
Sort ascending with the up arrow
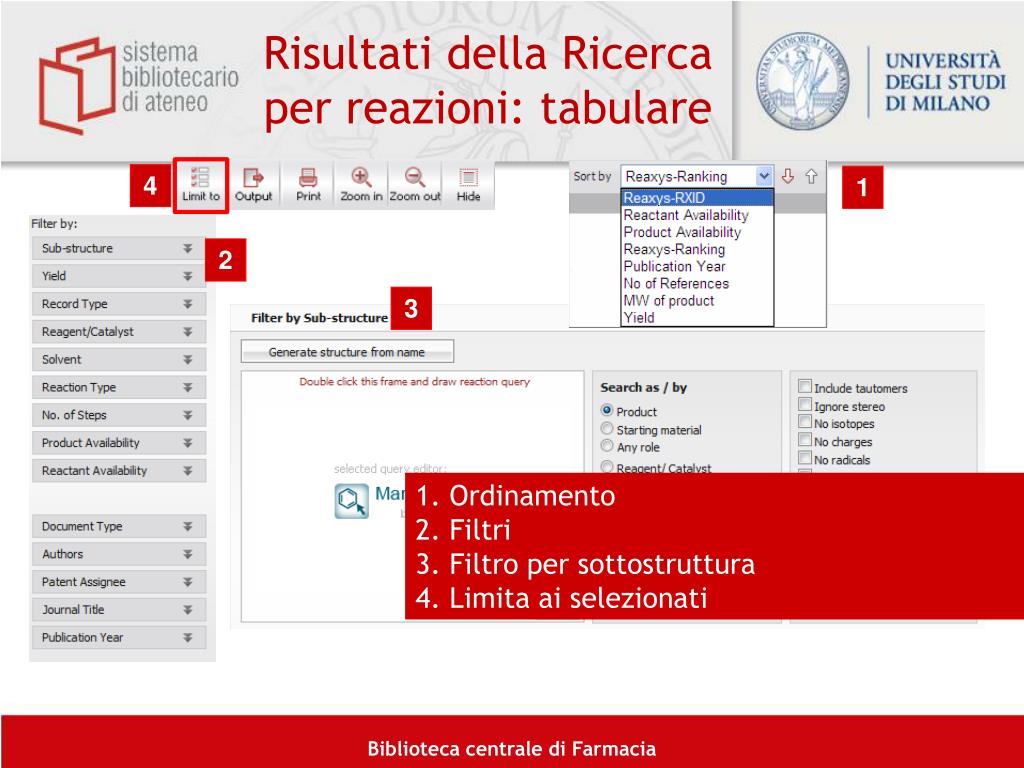811,176
